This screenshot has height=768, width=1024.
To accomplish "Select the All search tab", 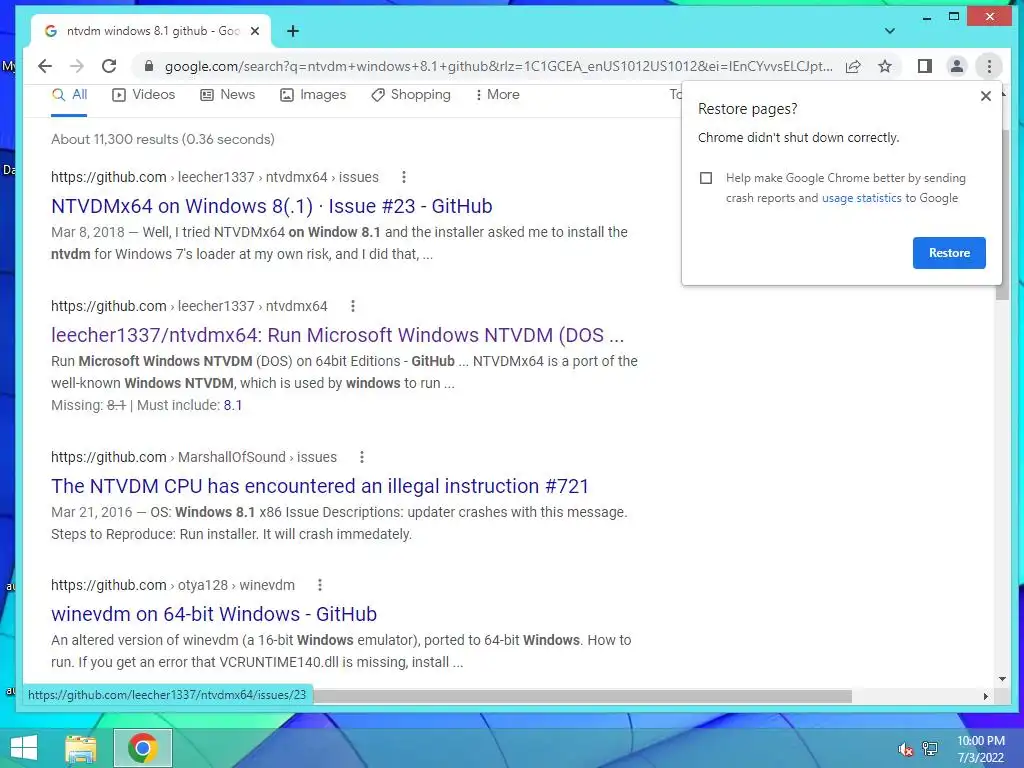I will 69,95.
